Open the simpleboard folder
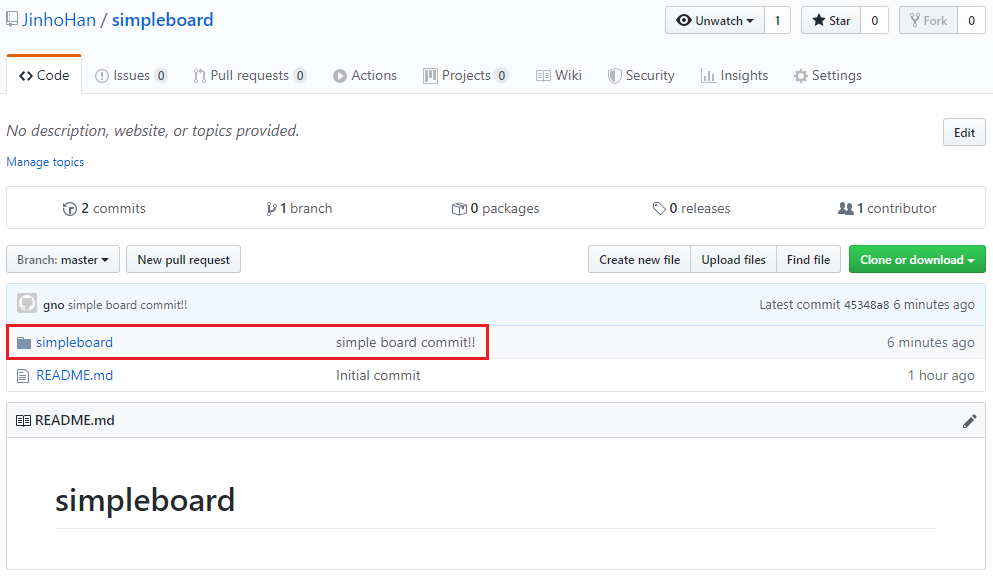This screenshot has width=993, height=576. (x=74, y=342)
